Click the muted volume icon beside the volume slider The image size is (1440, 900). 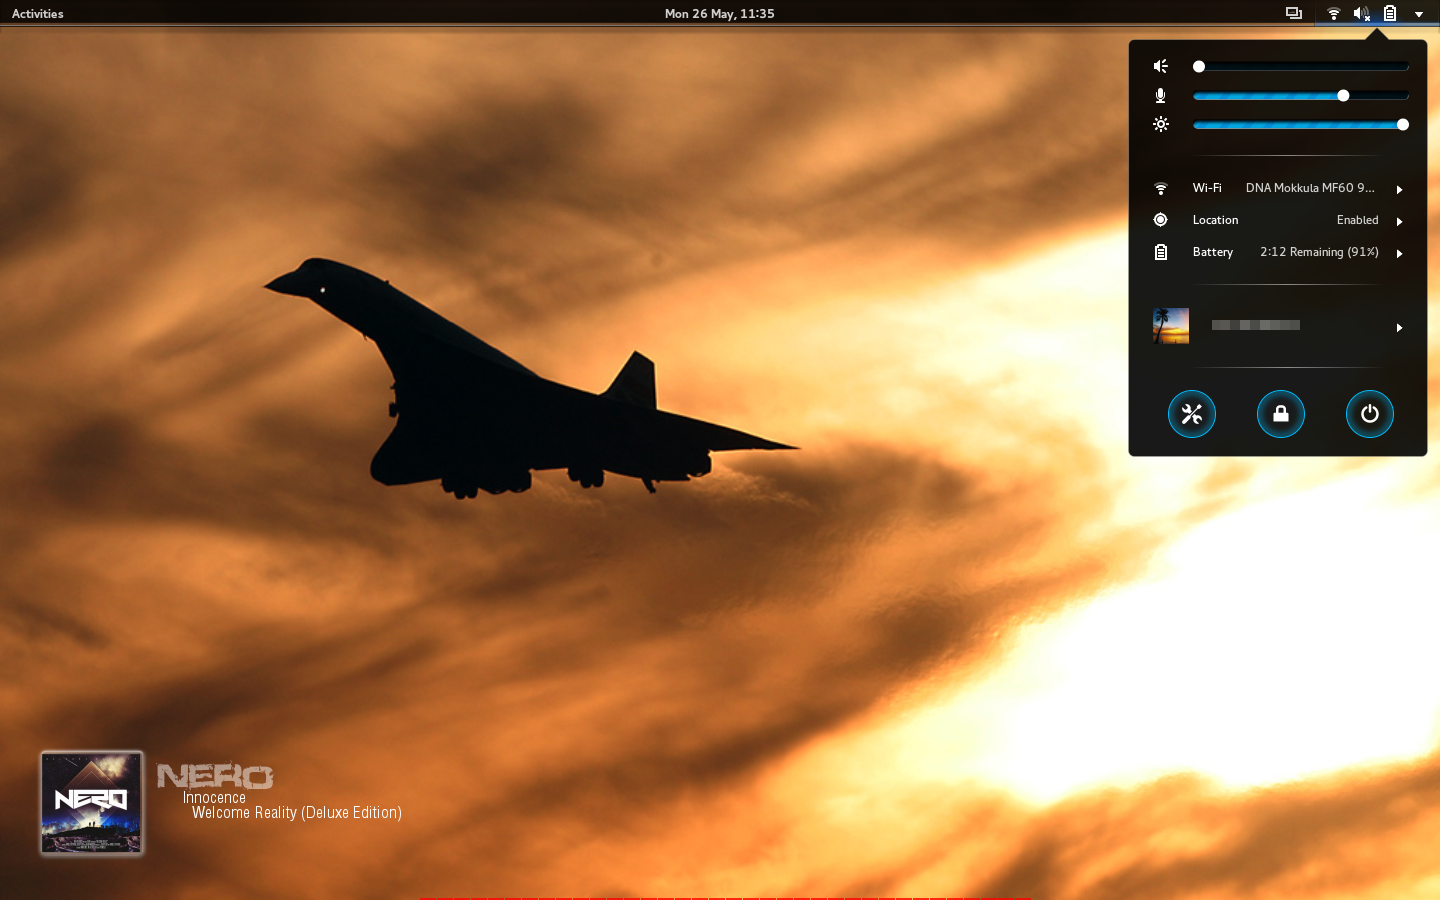coord(1161,66)
